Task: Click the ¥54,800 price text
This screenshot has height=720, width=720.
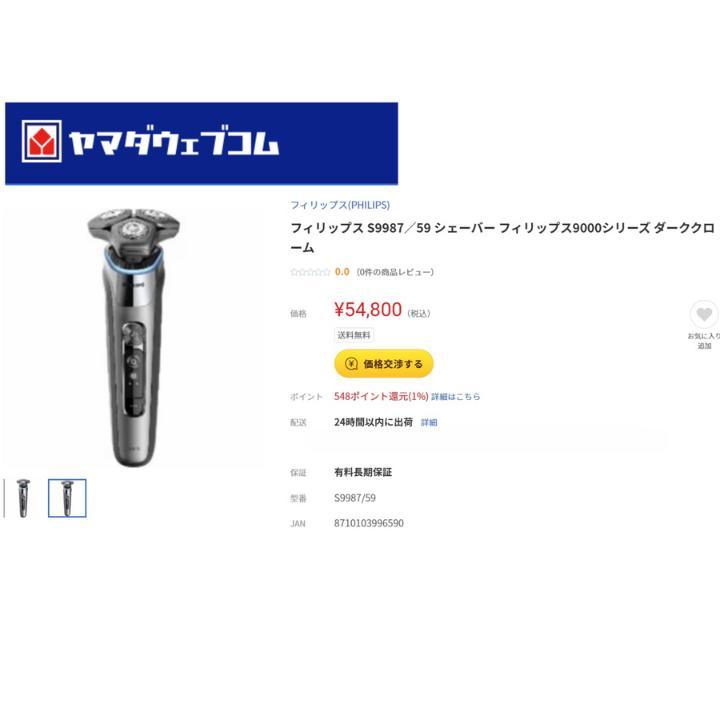Action: (368, 309)
